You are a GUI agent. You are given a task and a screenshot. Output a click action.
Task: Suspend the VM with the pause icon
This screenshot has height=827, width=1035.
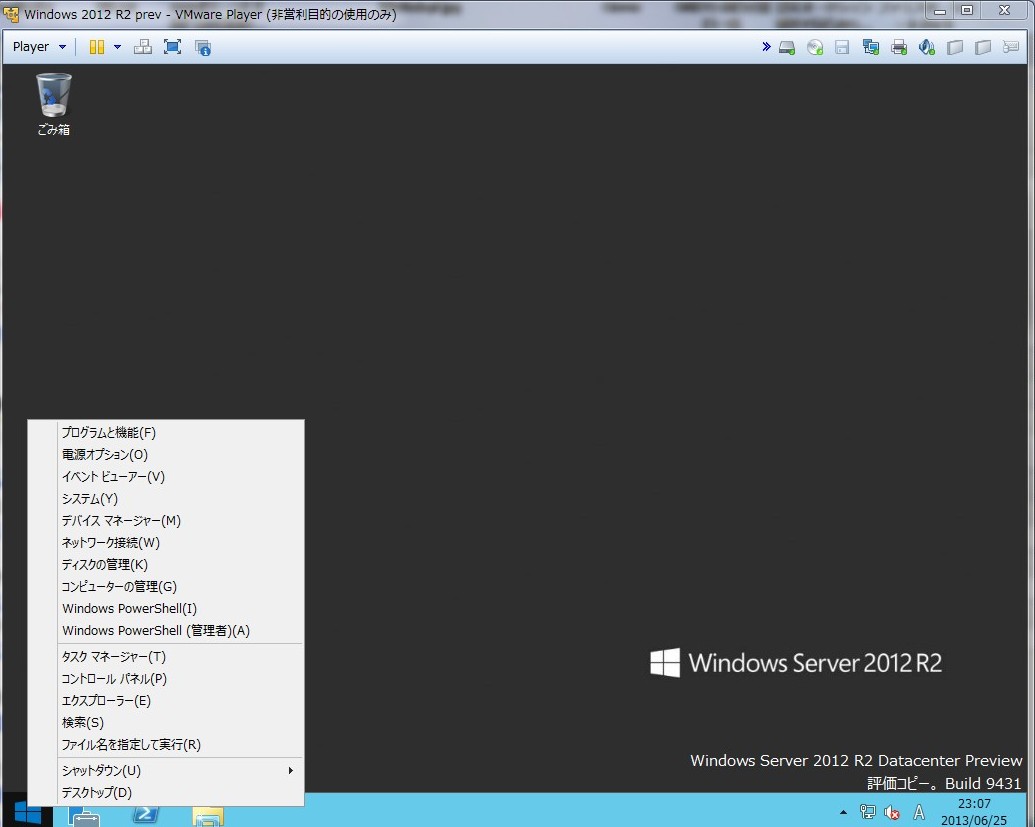click(x=98, y=46)
